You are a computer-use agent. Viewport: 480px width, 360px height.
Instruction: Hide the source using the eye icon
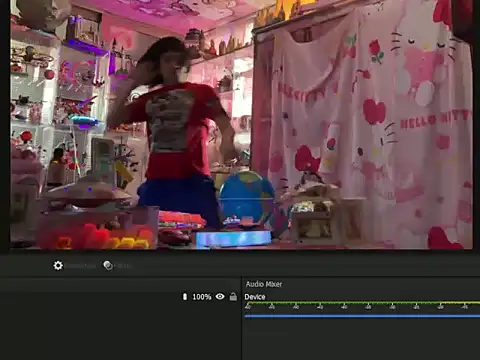tap(220, 296)
